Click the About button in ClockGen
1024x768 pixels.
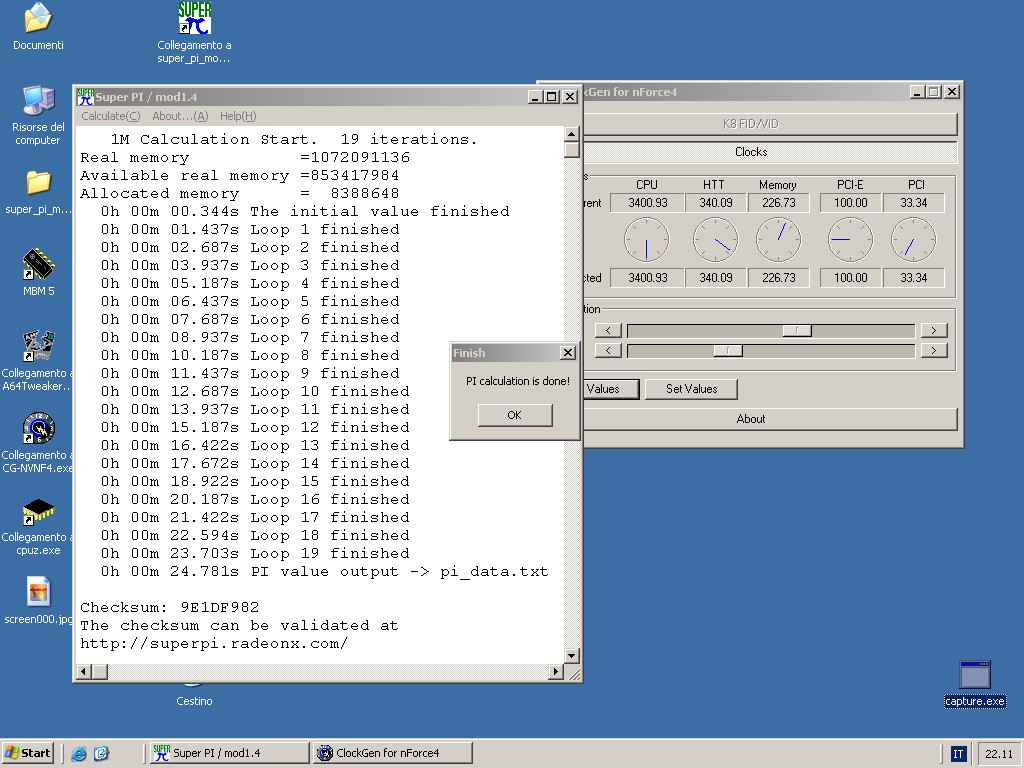770,419
